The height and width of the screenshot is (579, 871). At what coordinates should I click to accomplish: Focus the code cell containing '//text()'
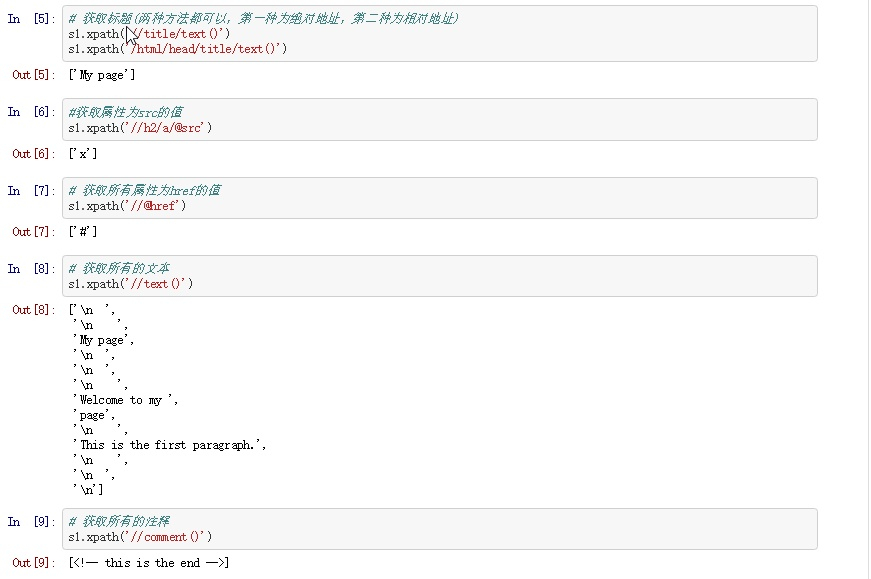131,284
